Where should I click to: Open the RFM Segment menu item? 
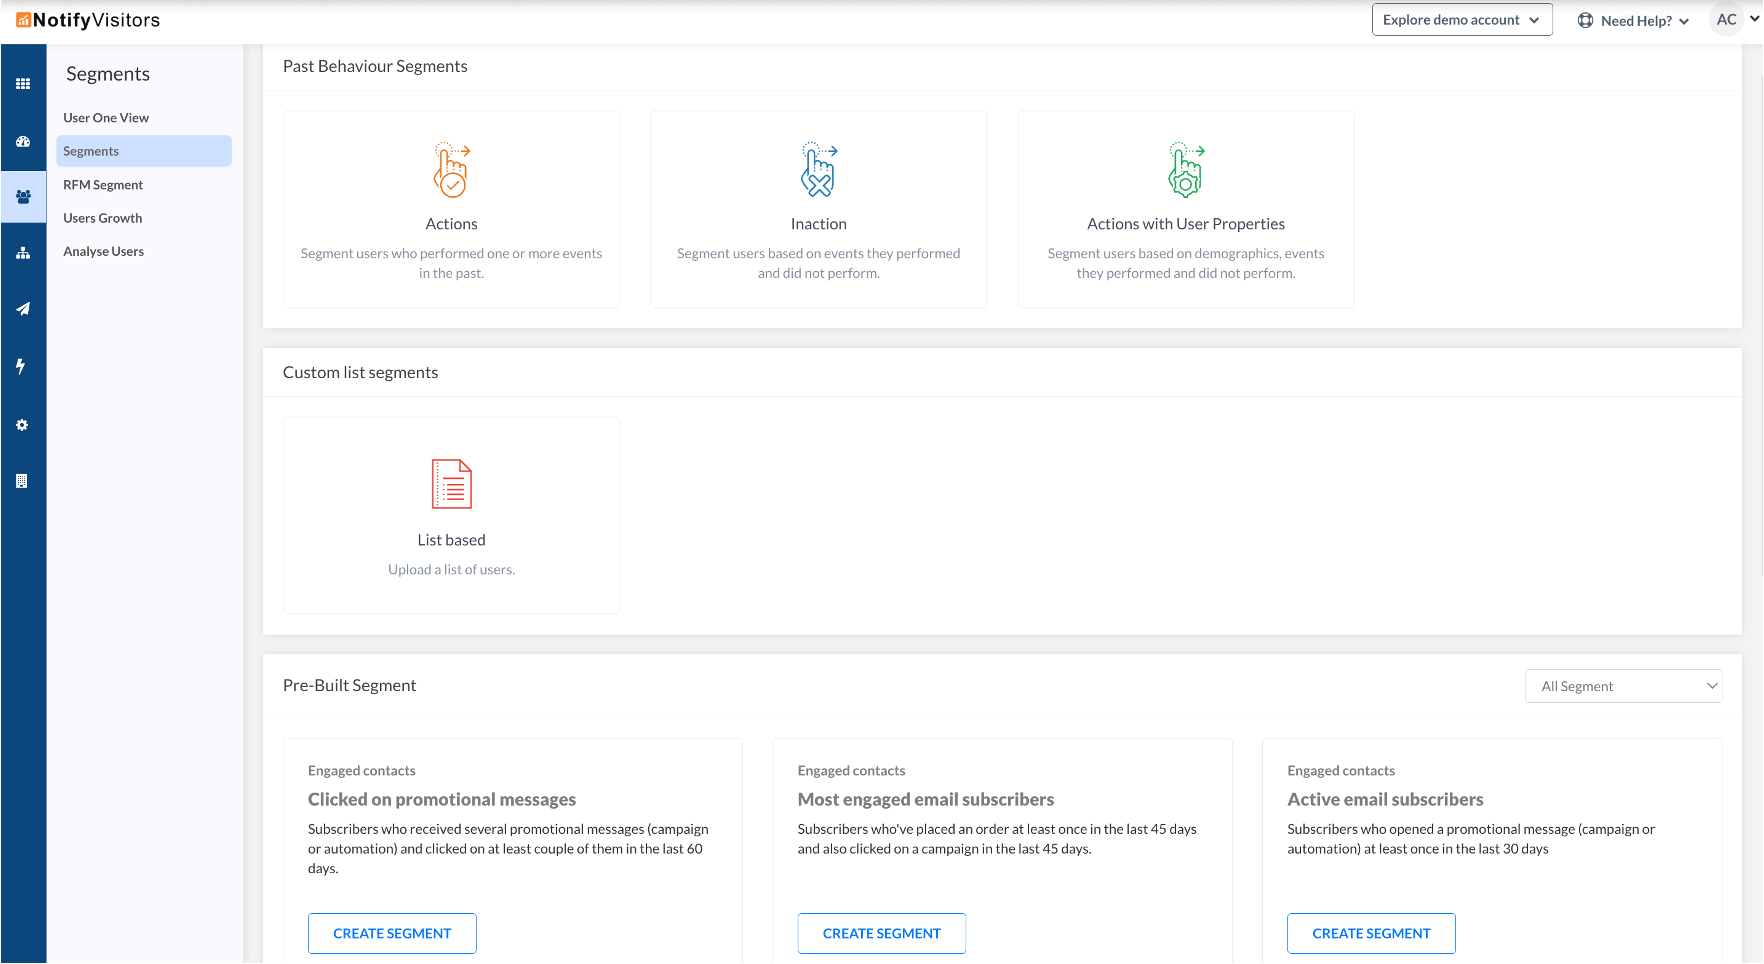103,185
